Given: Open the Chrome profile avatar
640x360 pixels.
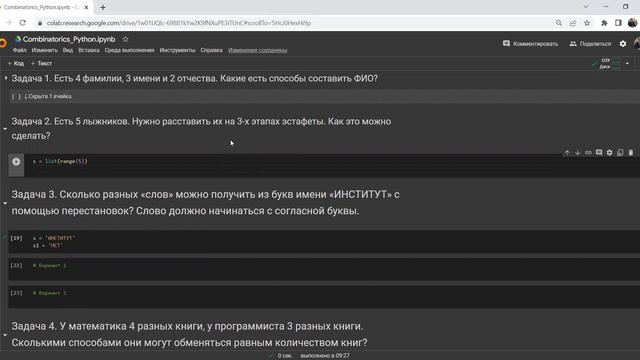Looking at the screenshot, I should coord(632,23).
